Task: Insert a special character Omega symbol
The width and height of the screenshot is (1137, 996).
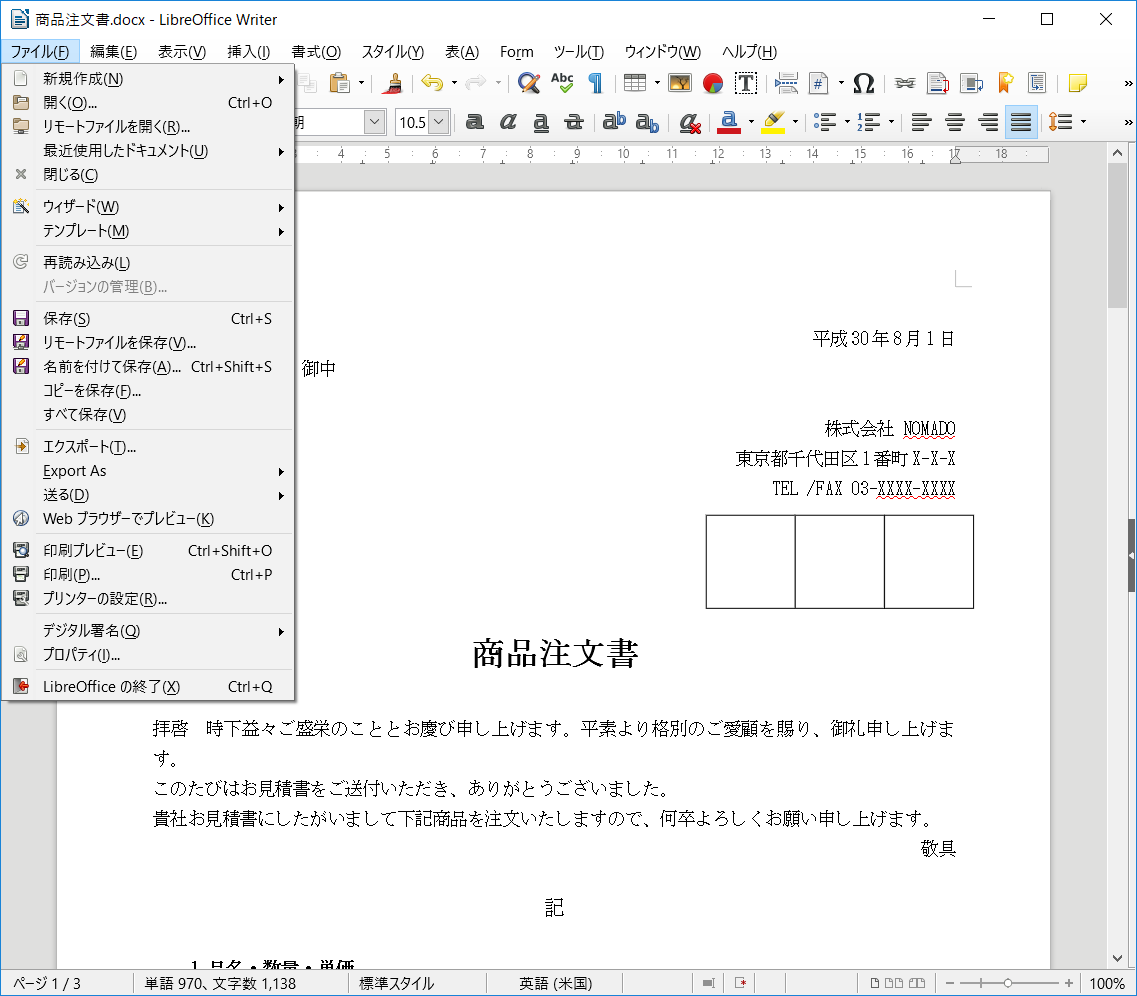Action: pos(864,82)
